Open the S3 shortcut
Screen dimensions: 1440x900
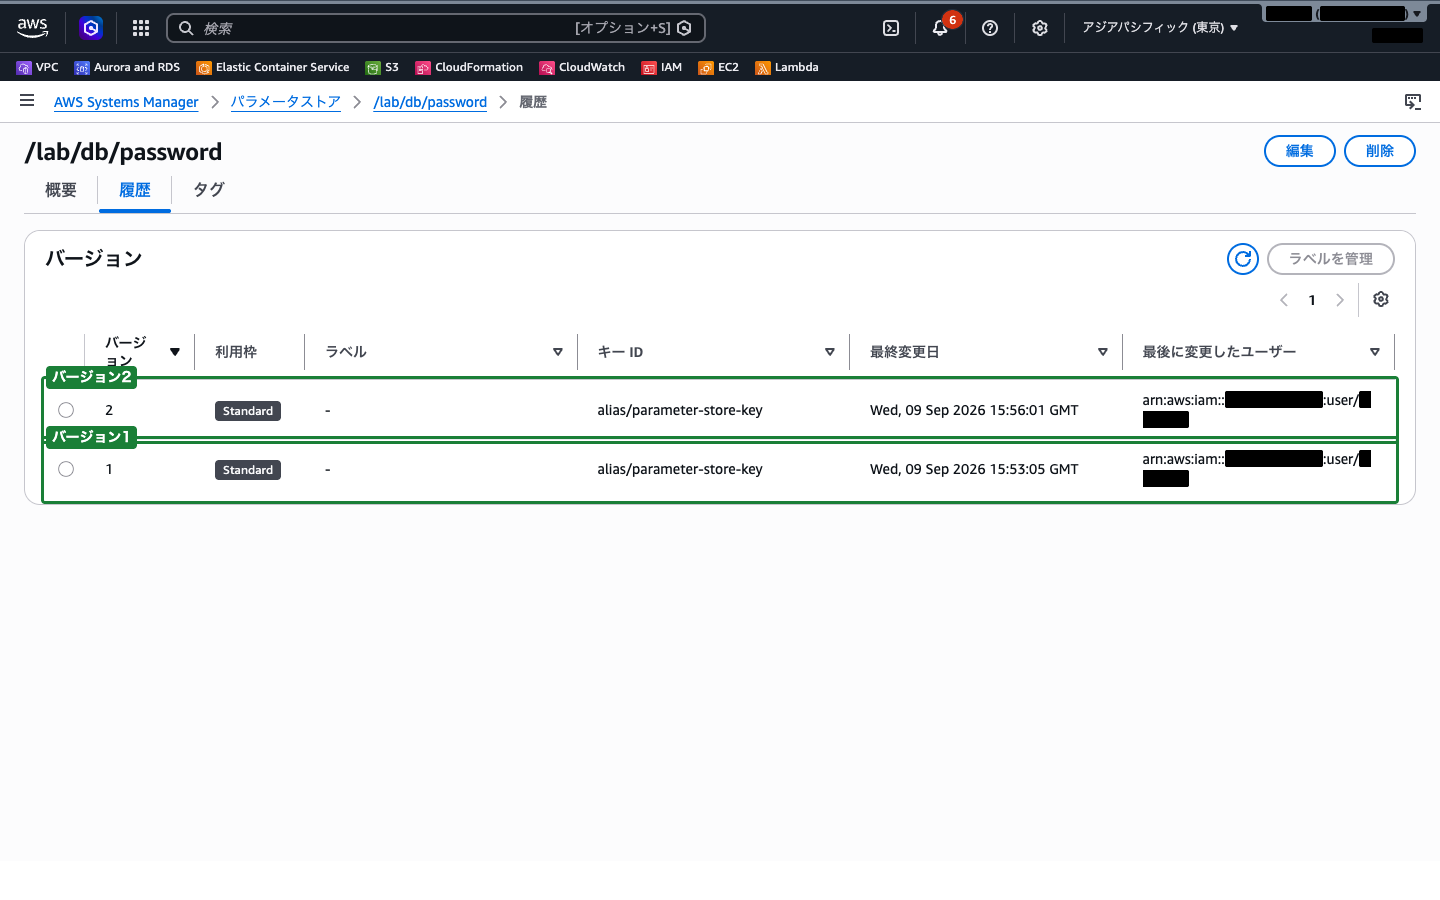pos(382,67)
